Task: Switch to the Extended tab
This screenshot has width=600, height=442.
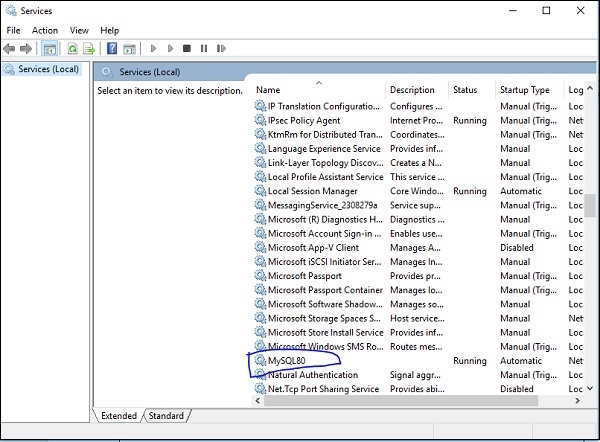Action: 120,415
